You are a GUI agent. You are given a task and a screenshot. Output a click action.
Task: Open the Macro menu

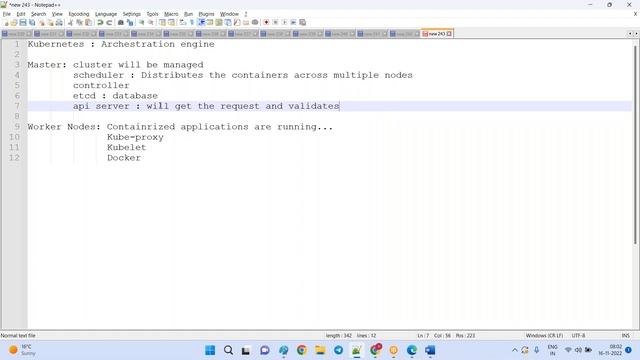171,14
